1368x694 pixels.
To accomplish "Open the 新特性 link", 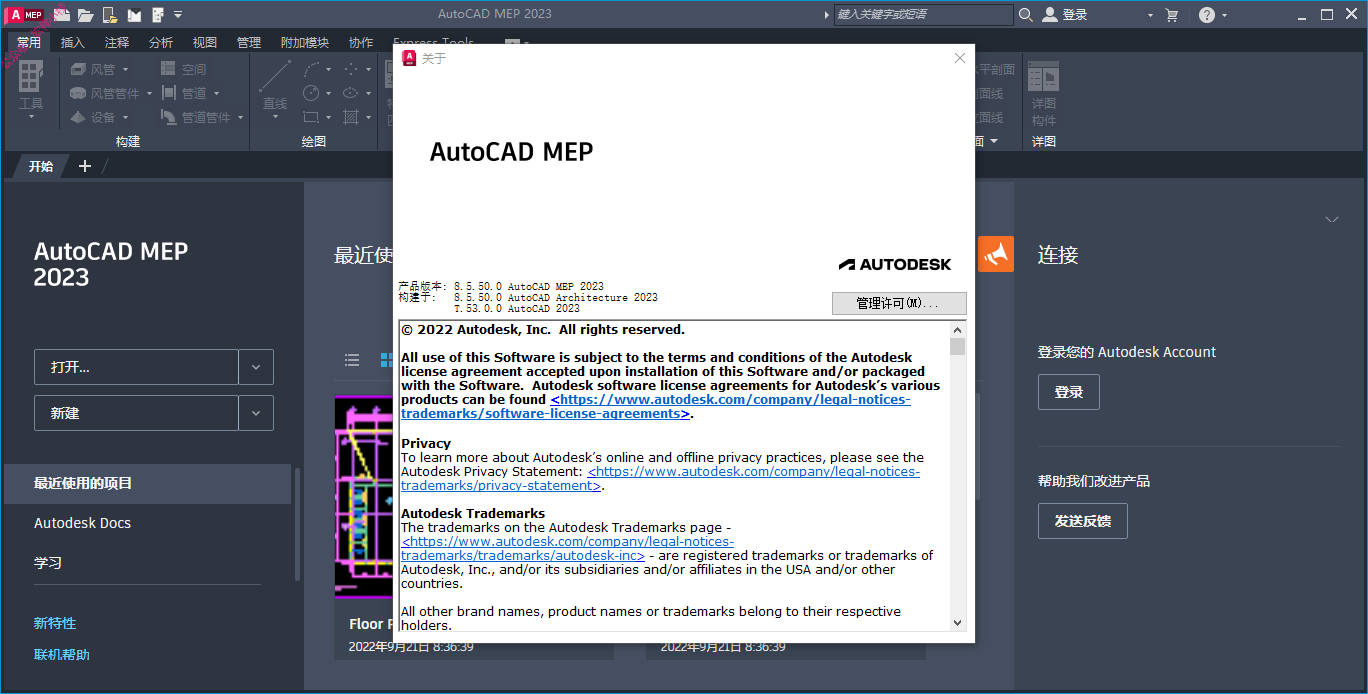I will tap(55, 623).
